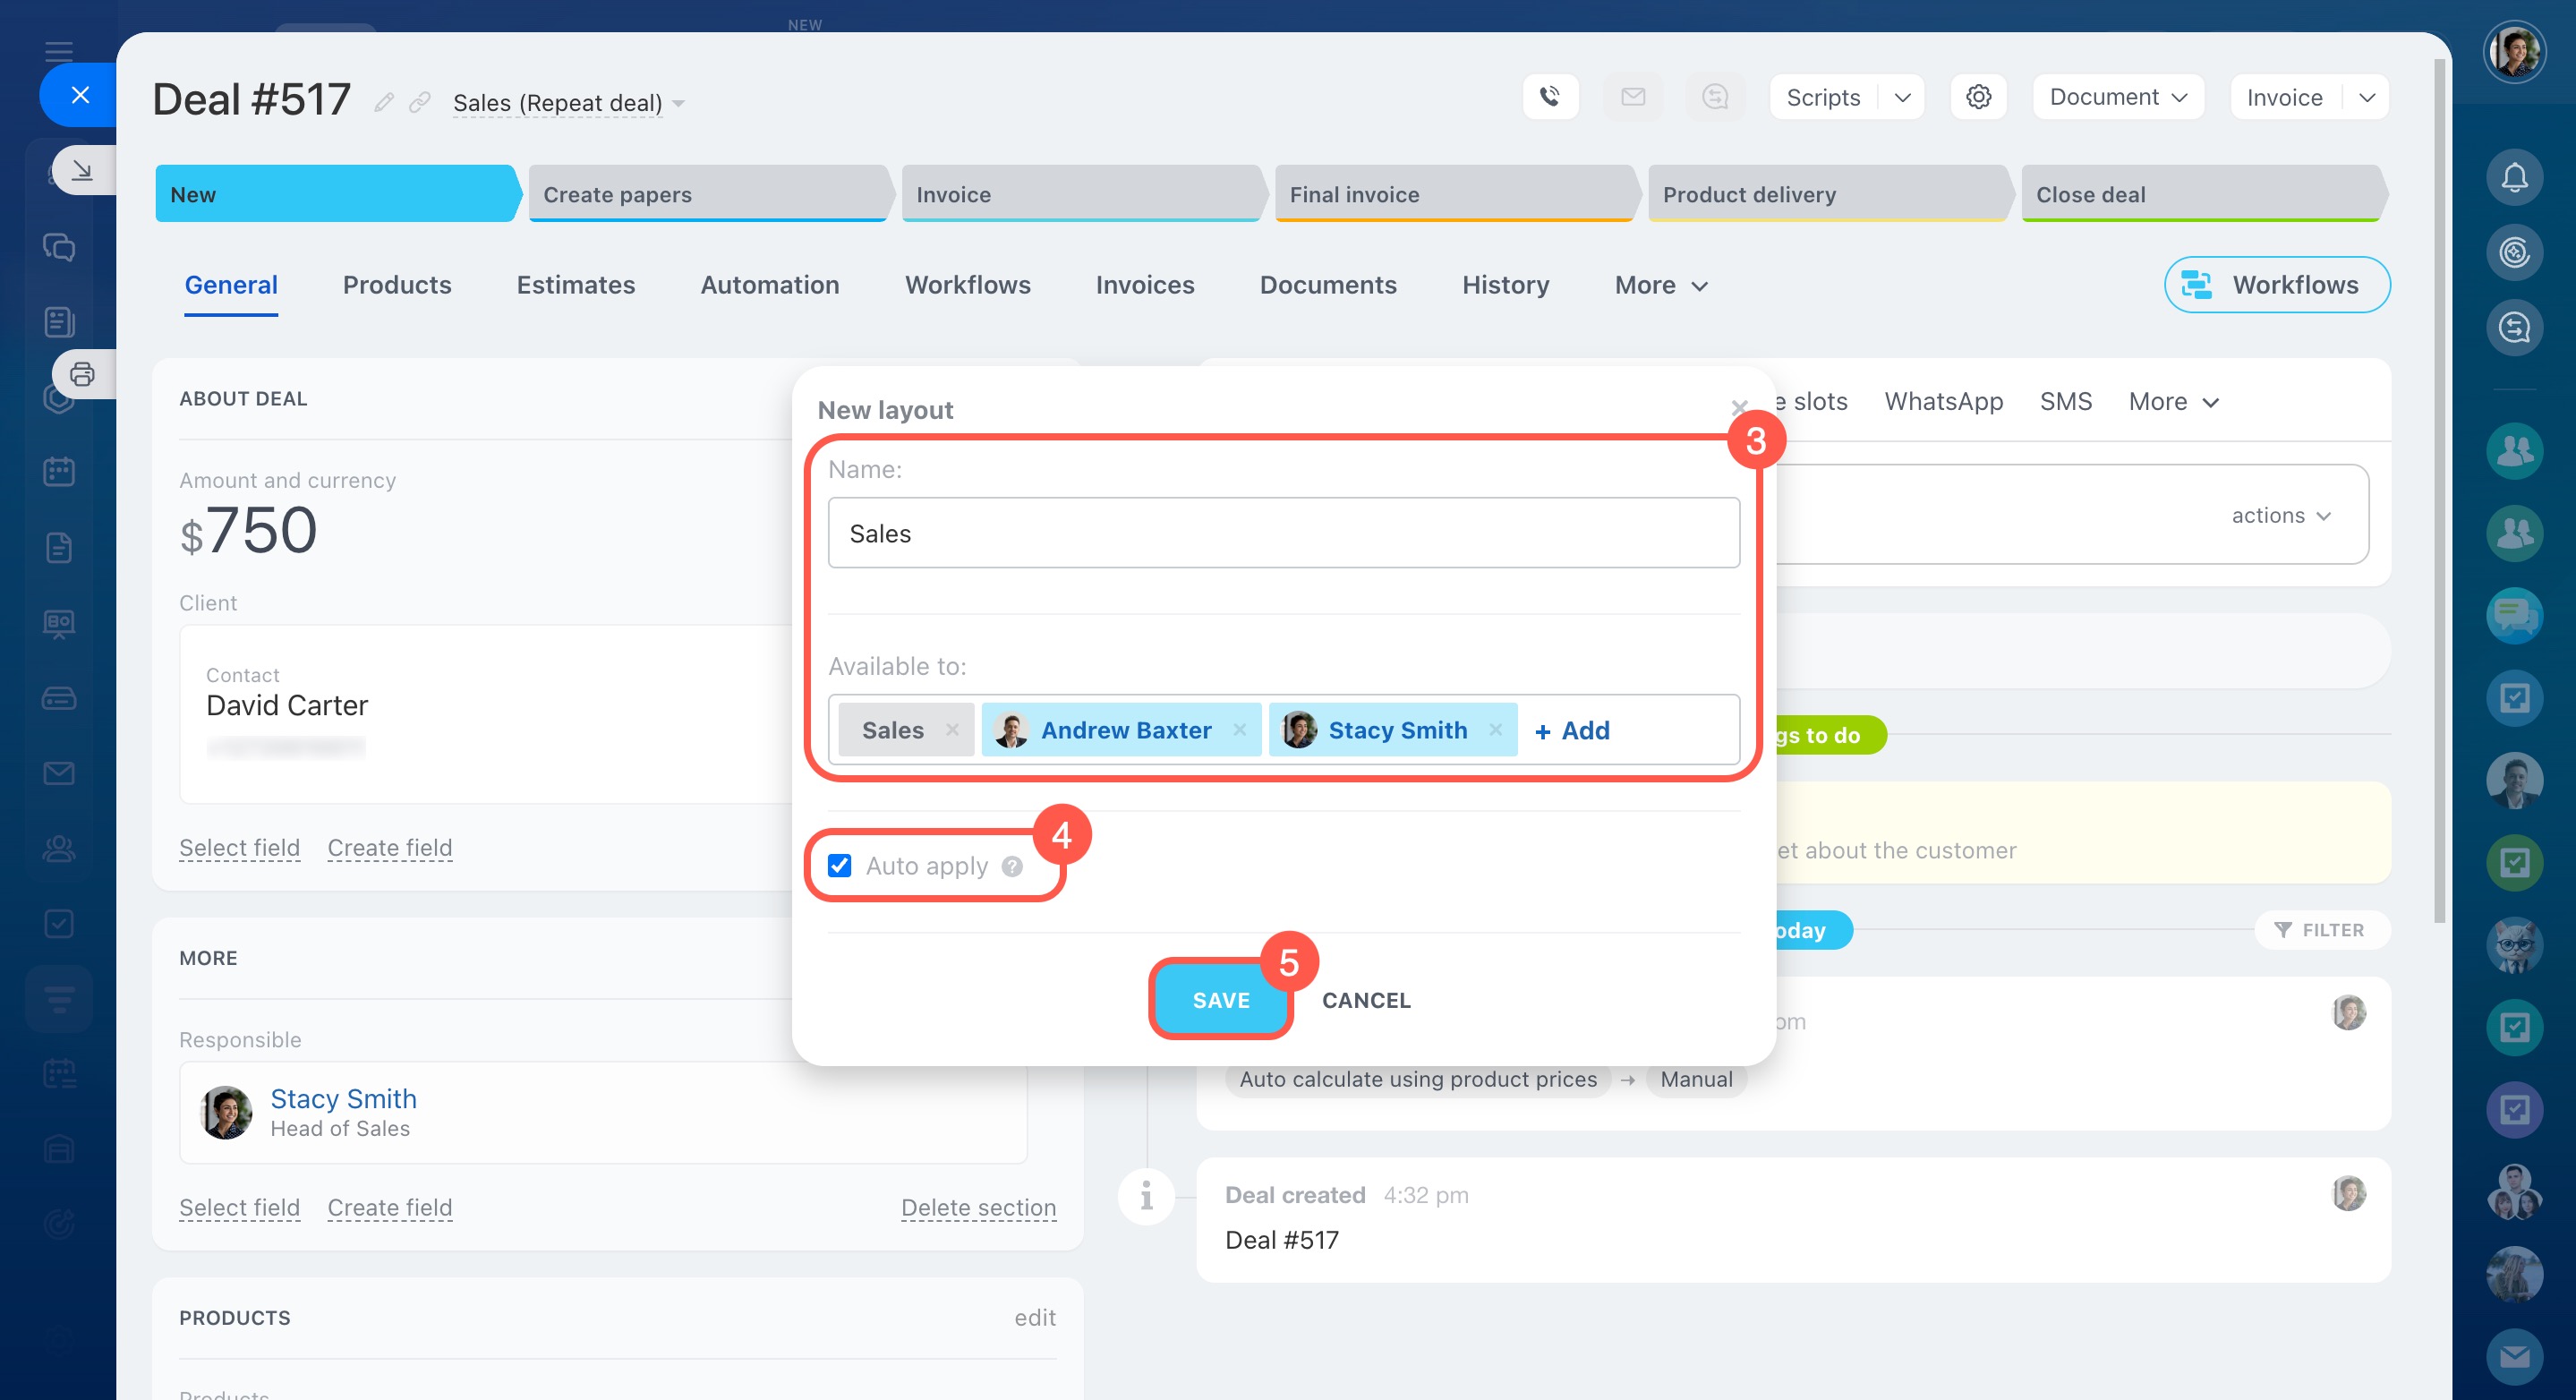Viewport: 2576px width, 1400px height.
Task: Click the printer icon on left edge
Action: tap(82, 375)
